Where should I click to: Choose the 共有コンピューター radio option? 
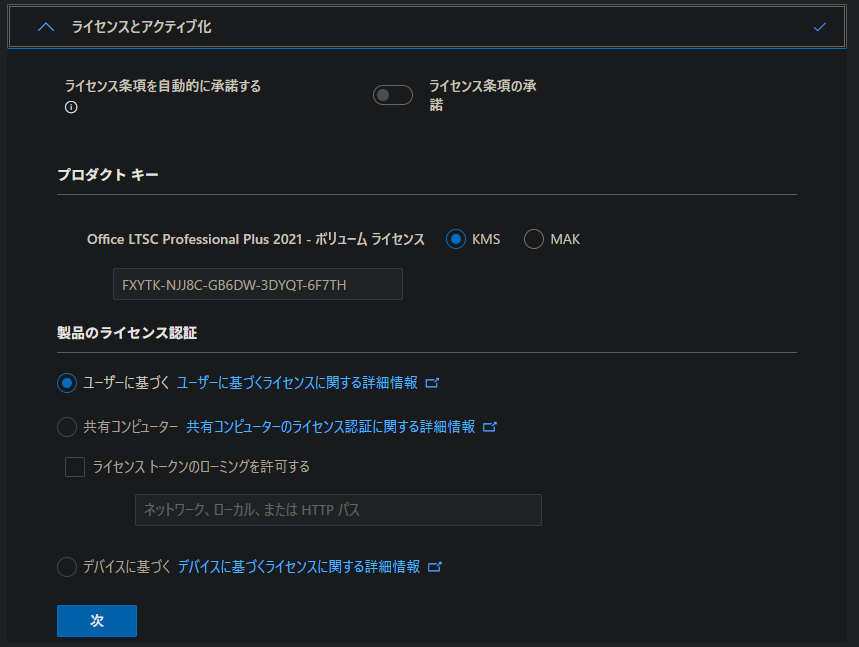[x=67, y=427]
